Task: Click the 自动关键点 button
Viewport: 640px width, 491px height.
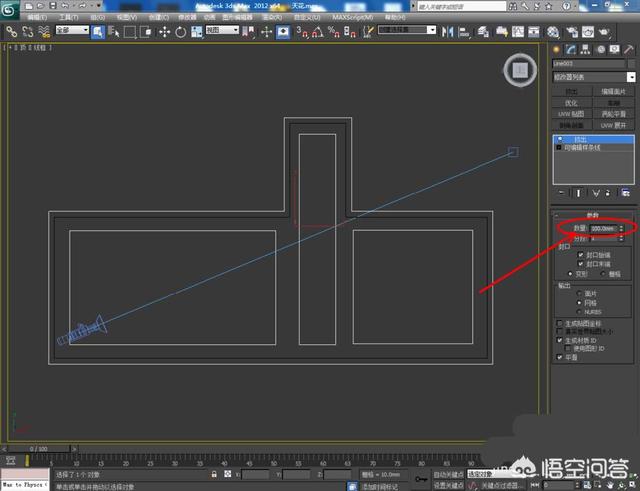Action: pos(448,474)
